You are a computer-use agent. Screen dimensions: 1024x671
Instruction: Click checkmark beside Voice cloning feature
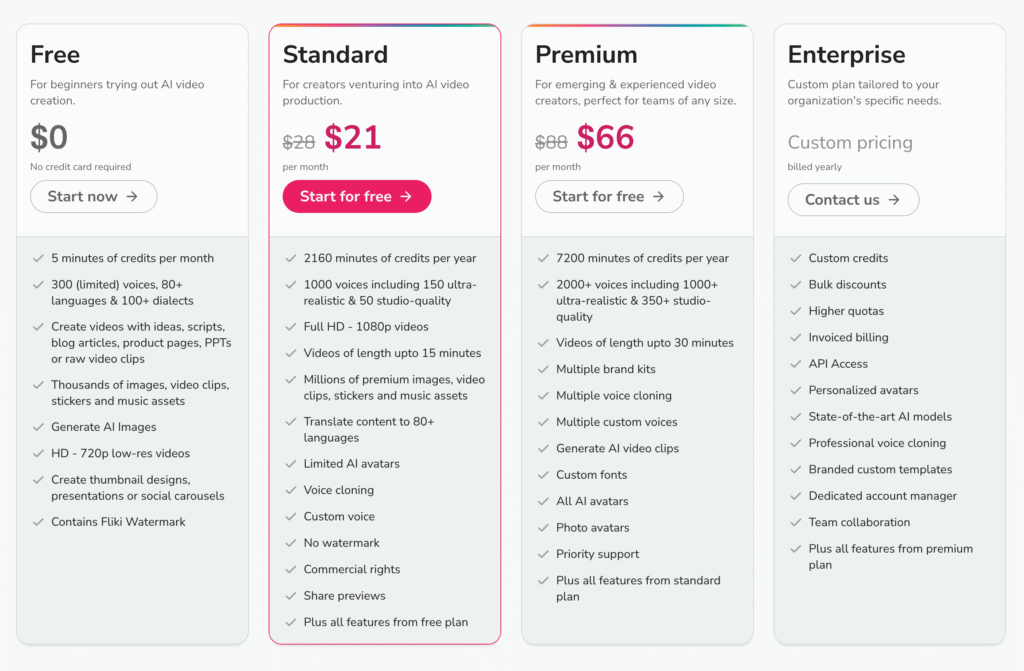291,490
